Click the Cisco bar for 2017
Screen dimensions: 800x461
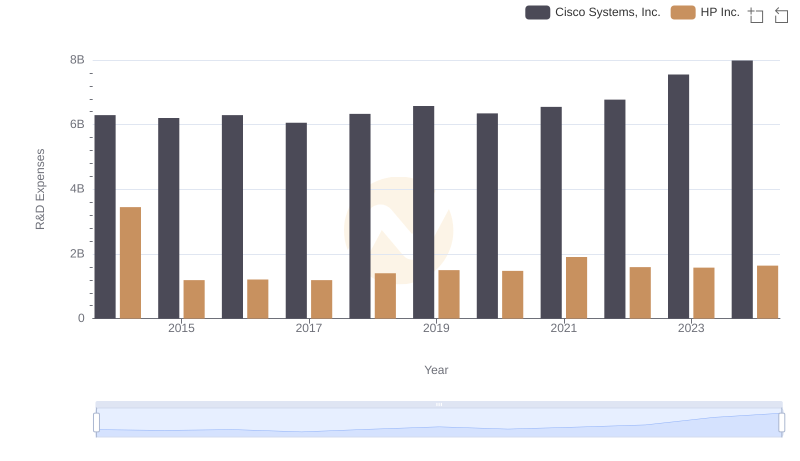(x=296, y=221)
